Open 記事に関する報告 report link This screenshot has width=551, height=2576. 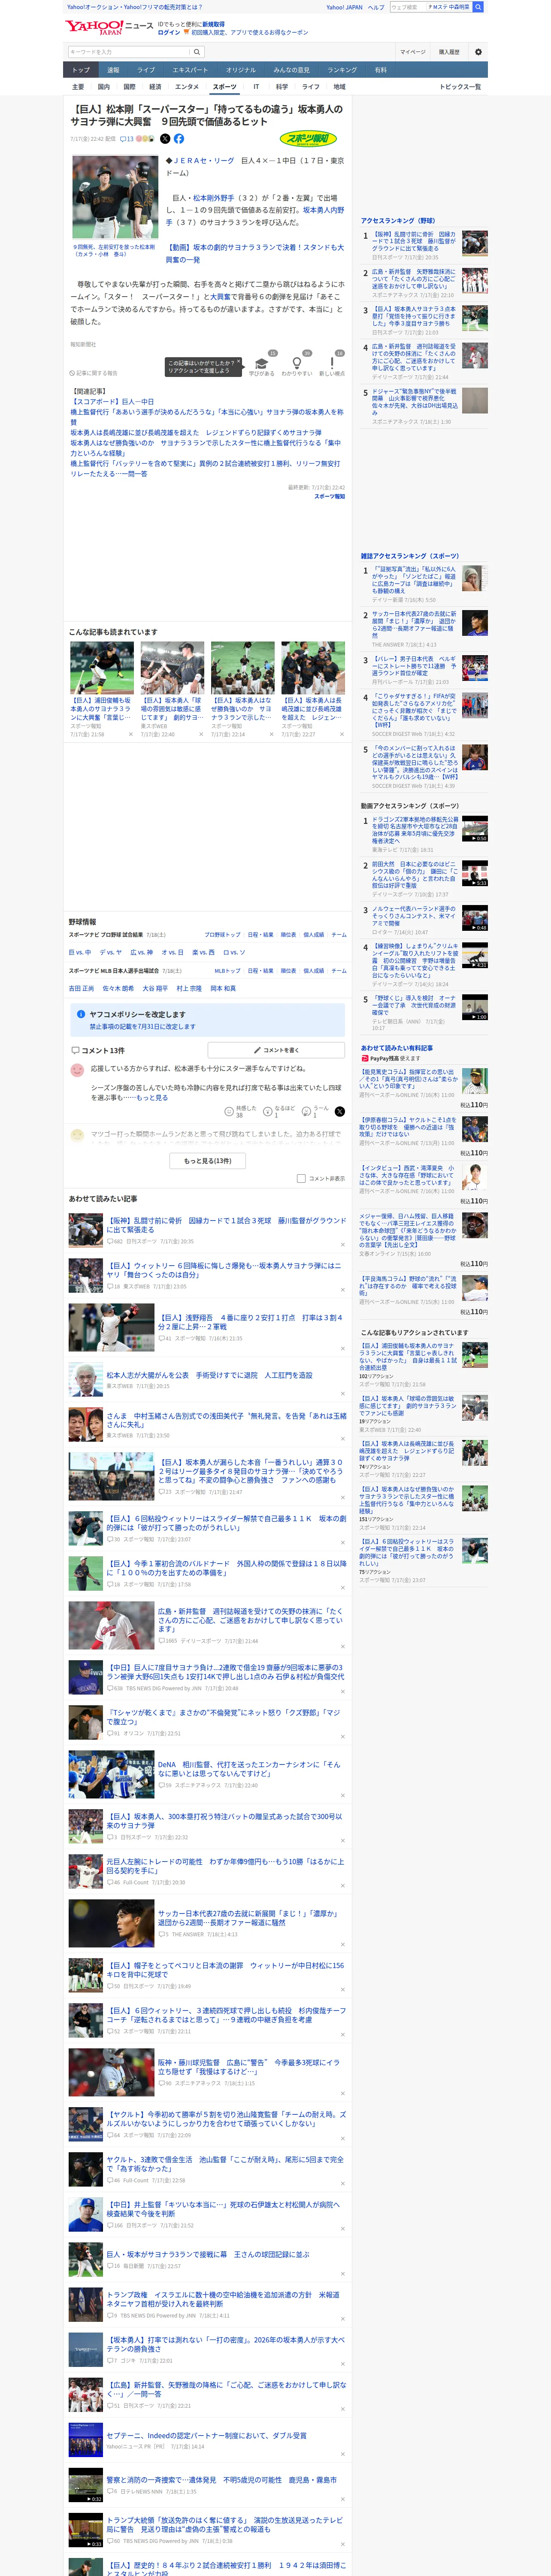pos(94,373)
